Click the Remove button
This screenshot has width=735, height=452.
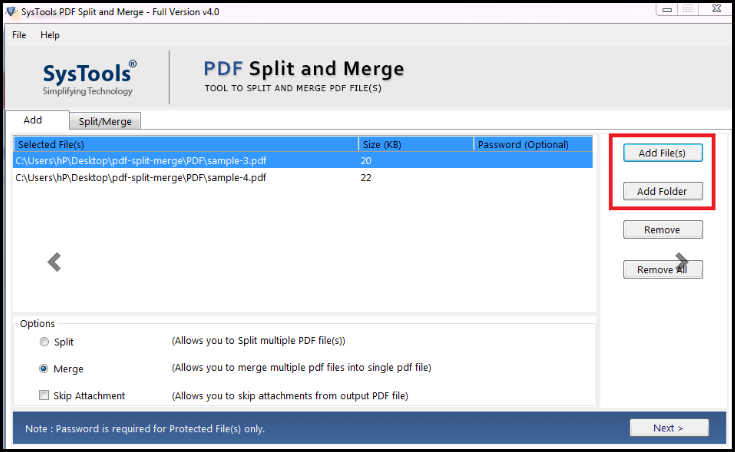click(662, 230)
